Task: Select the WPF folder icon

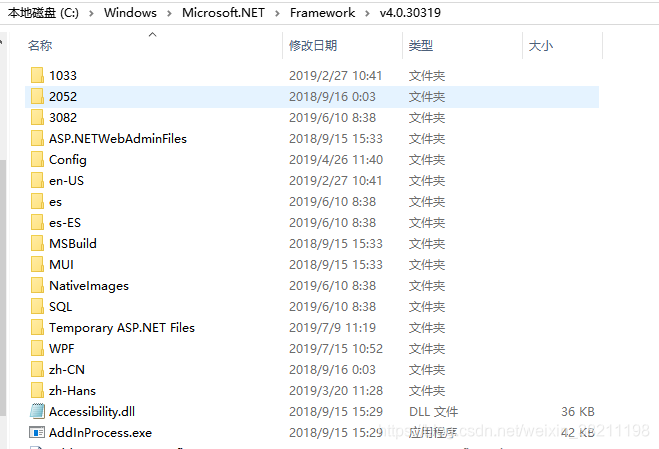Action: pos(37,349)
